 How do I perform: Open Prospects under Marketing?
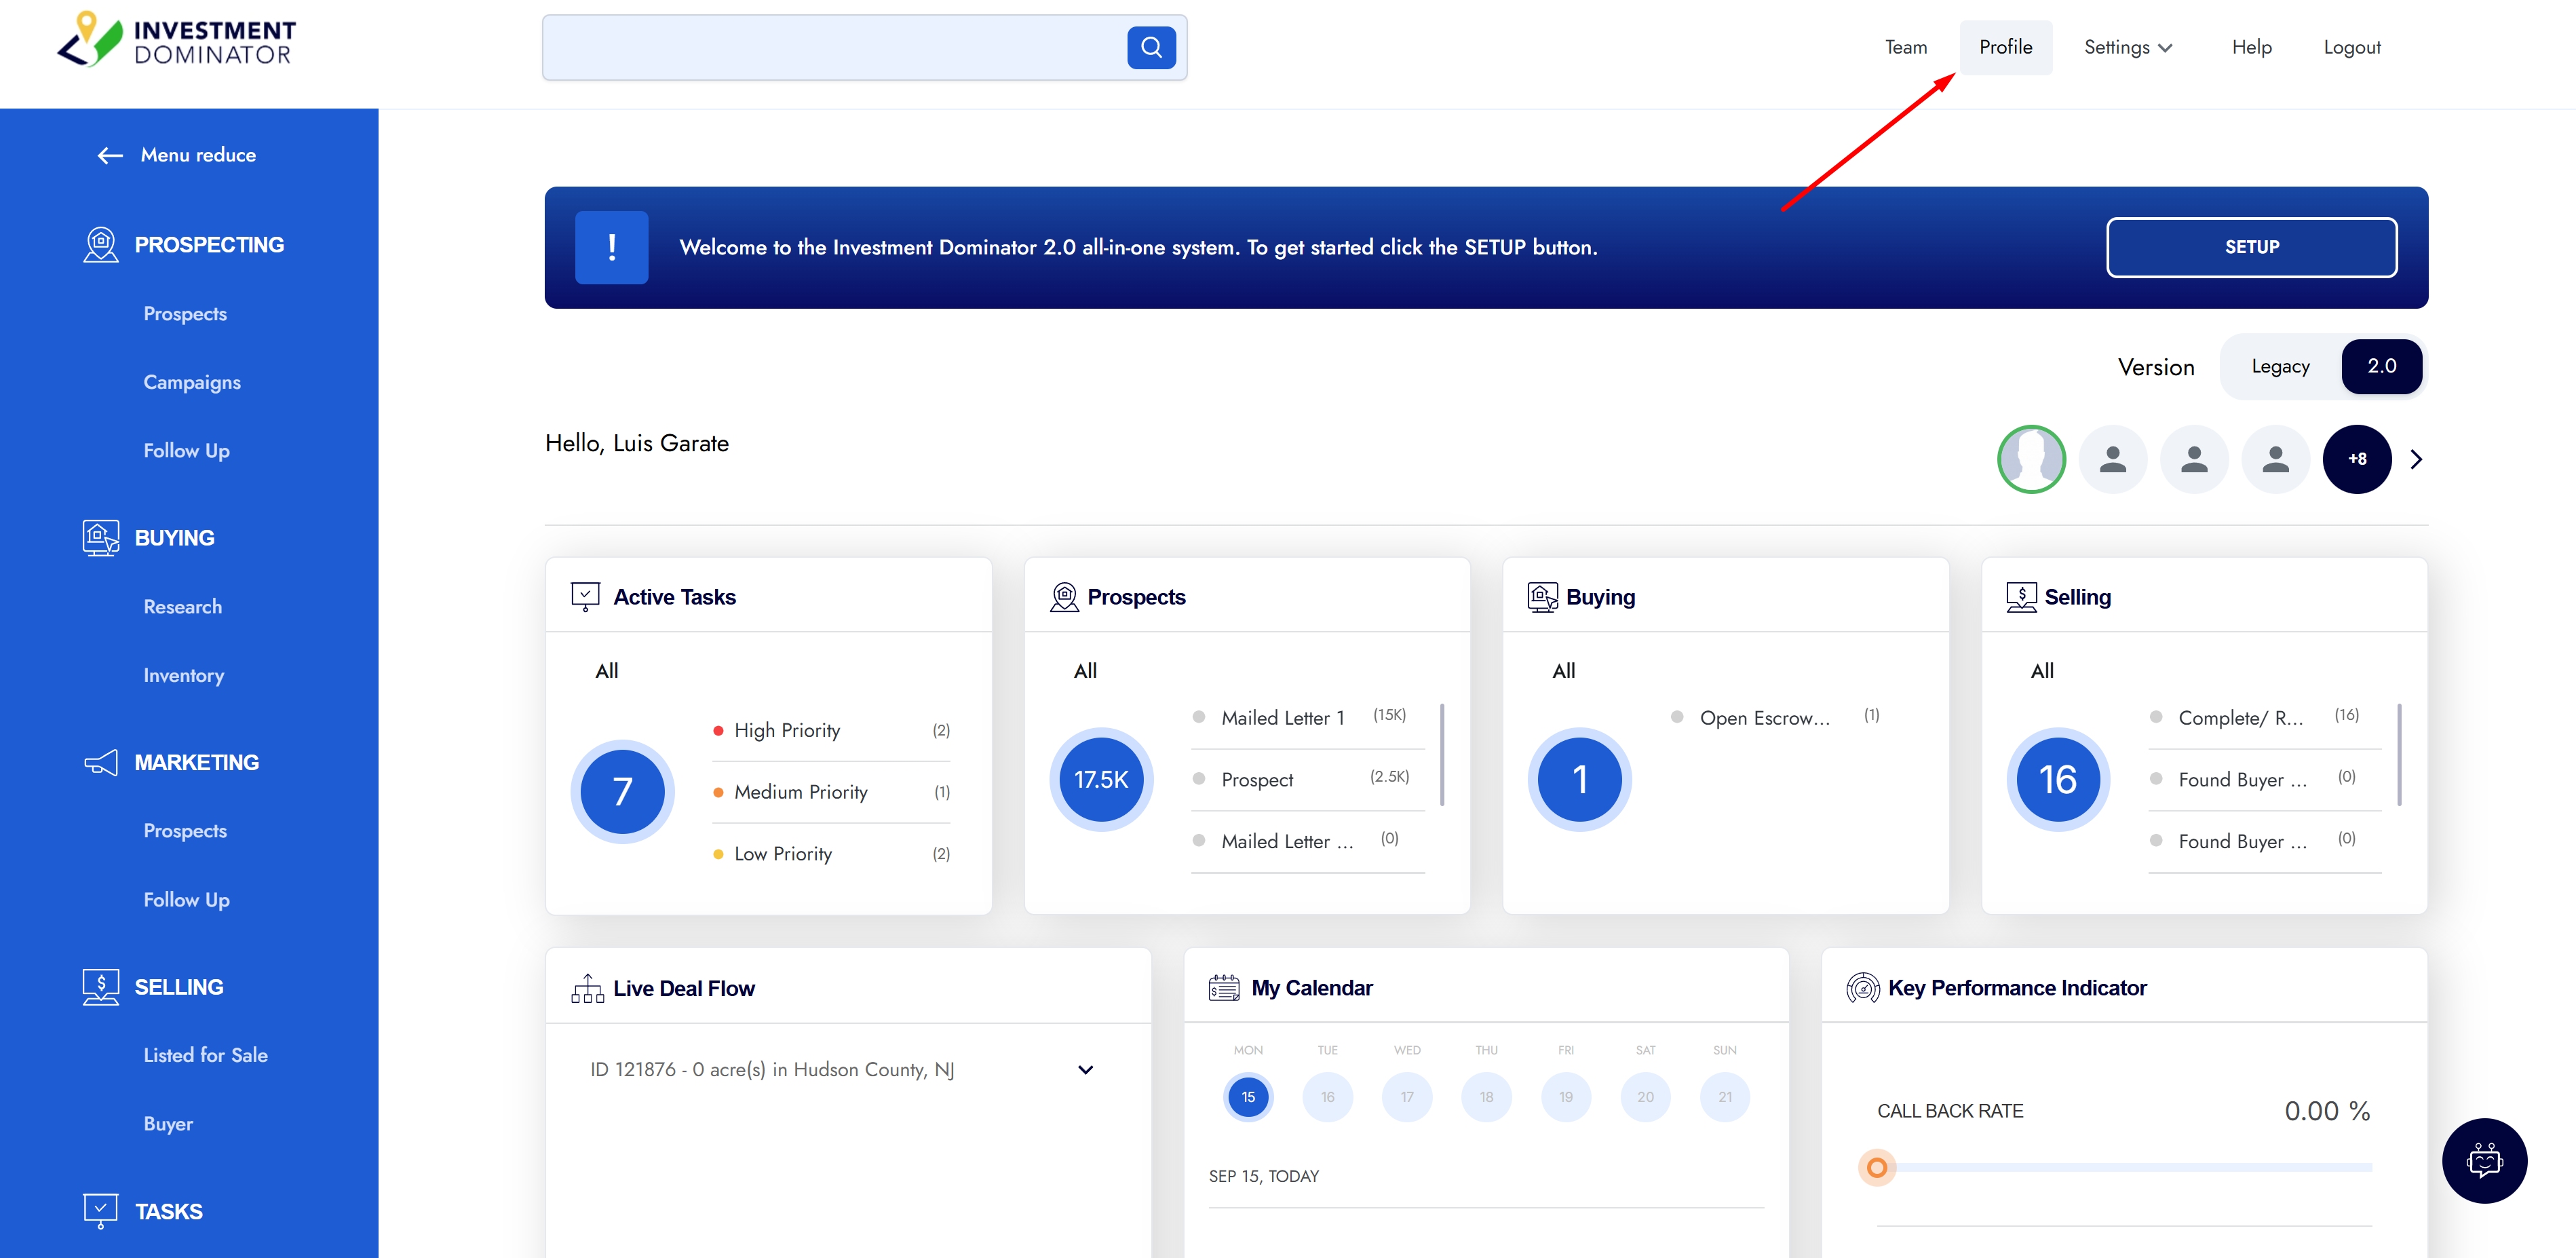(185, 831)
